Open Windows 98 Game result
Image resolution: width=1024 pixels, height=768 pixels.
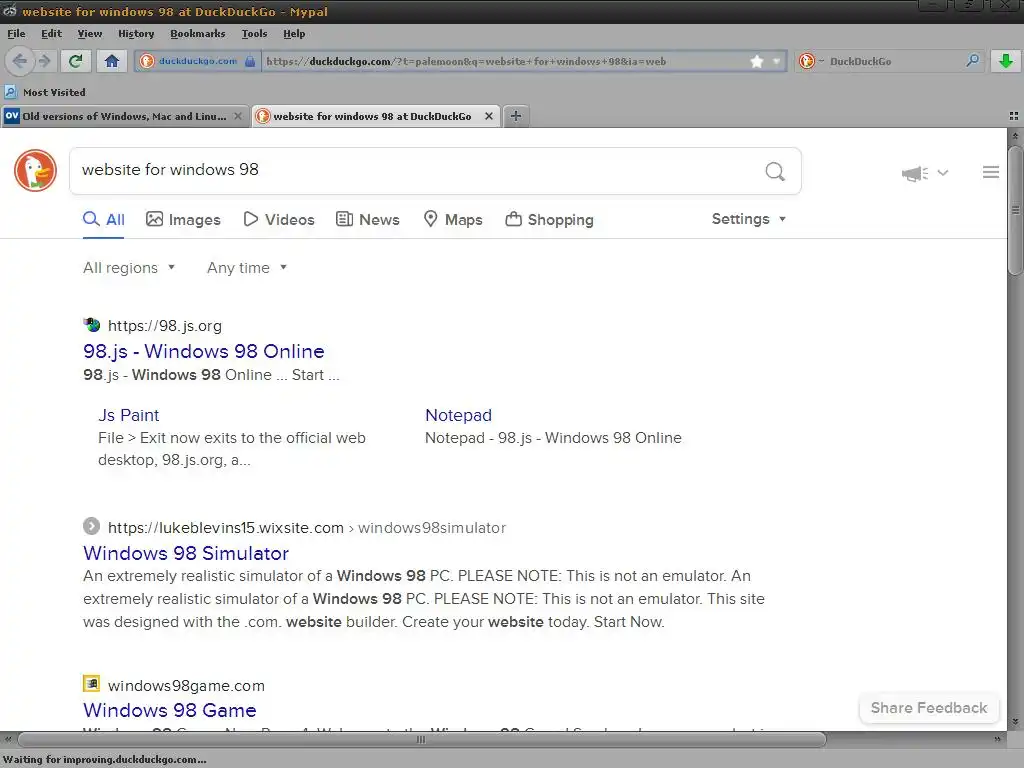[x=170, y=710]
